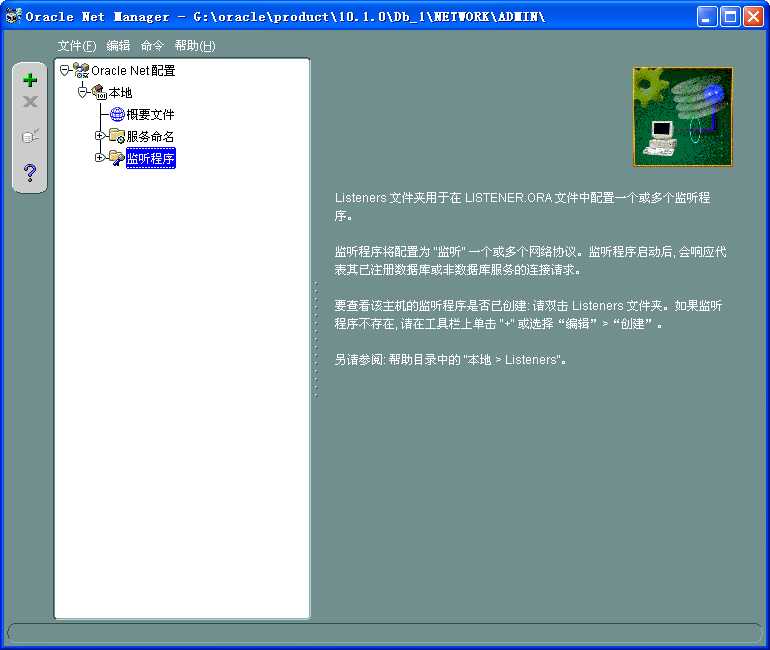Click the 概要文件 globe icon
This screenshot has height=650, width=770.
coord(117,114)
